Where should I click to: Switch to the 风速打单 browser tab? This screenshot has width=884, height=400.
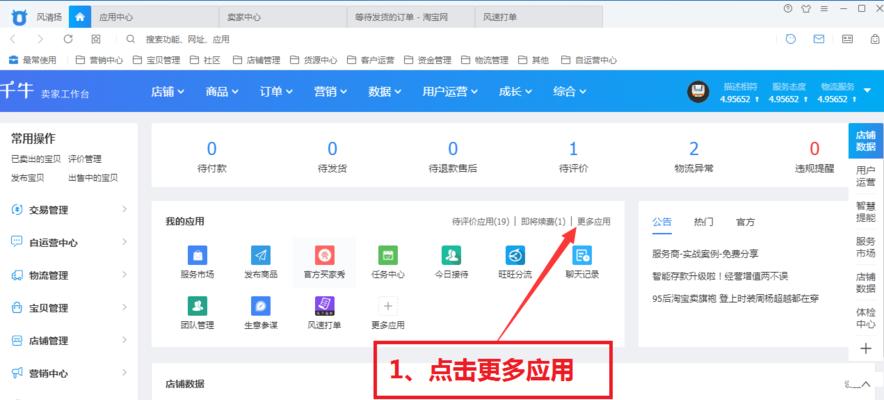tap(539, 17)
